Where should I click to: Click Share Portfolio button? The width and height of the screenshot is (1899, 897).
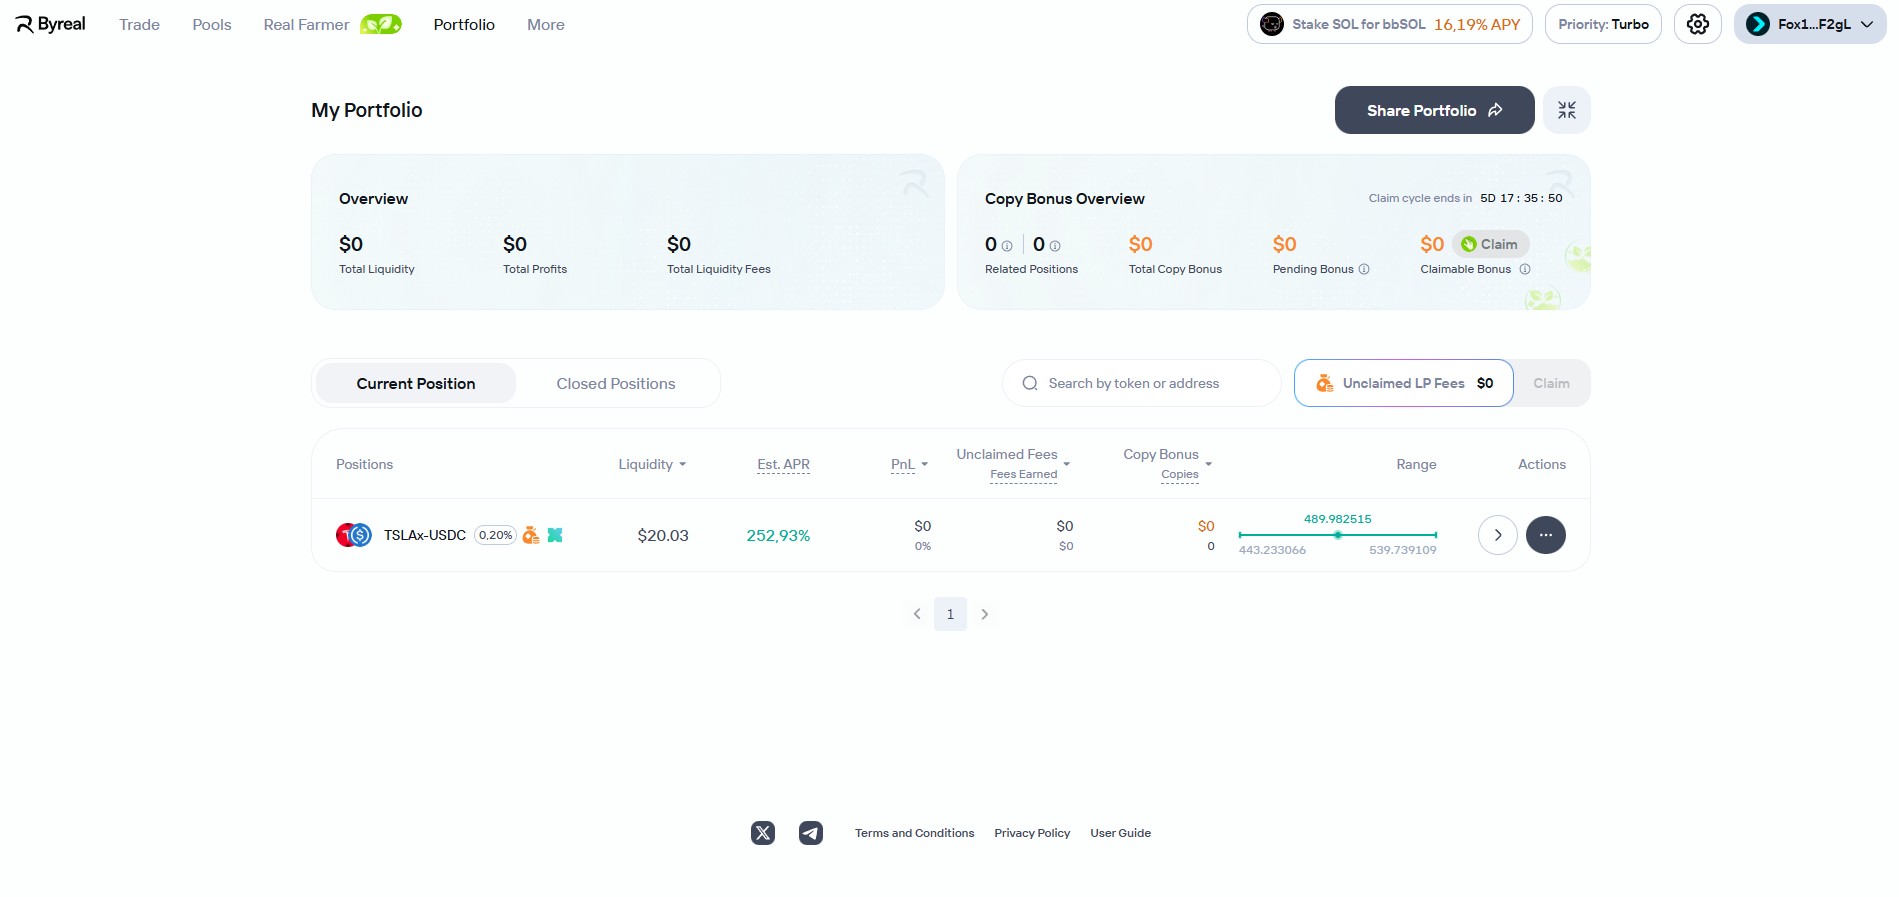(x=1434, y=110)
